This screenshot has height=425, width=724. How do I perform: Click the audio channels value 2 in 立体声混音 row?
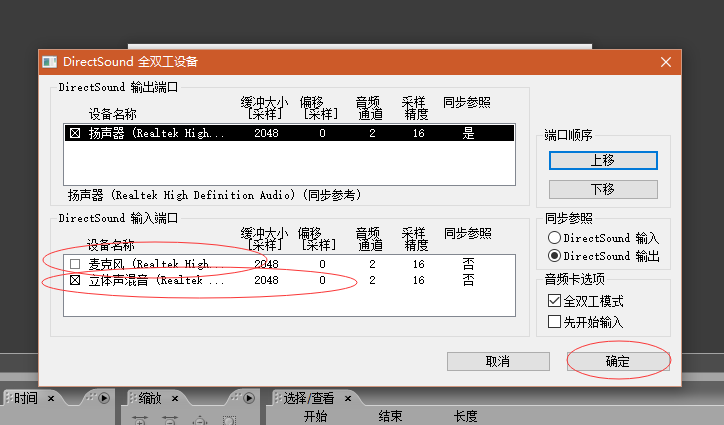(372, 280)
